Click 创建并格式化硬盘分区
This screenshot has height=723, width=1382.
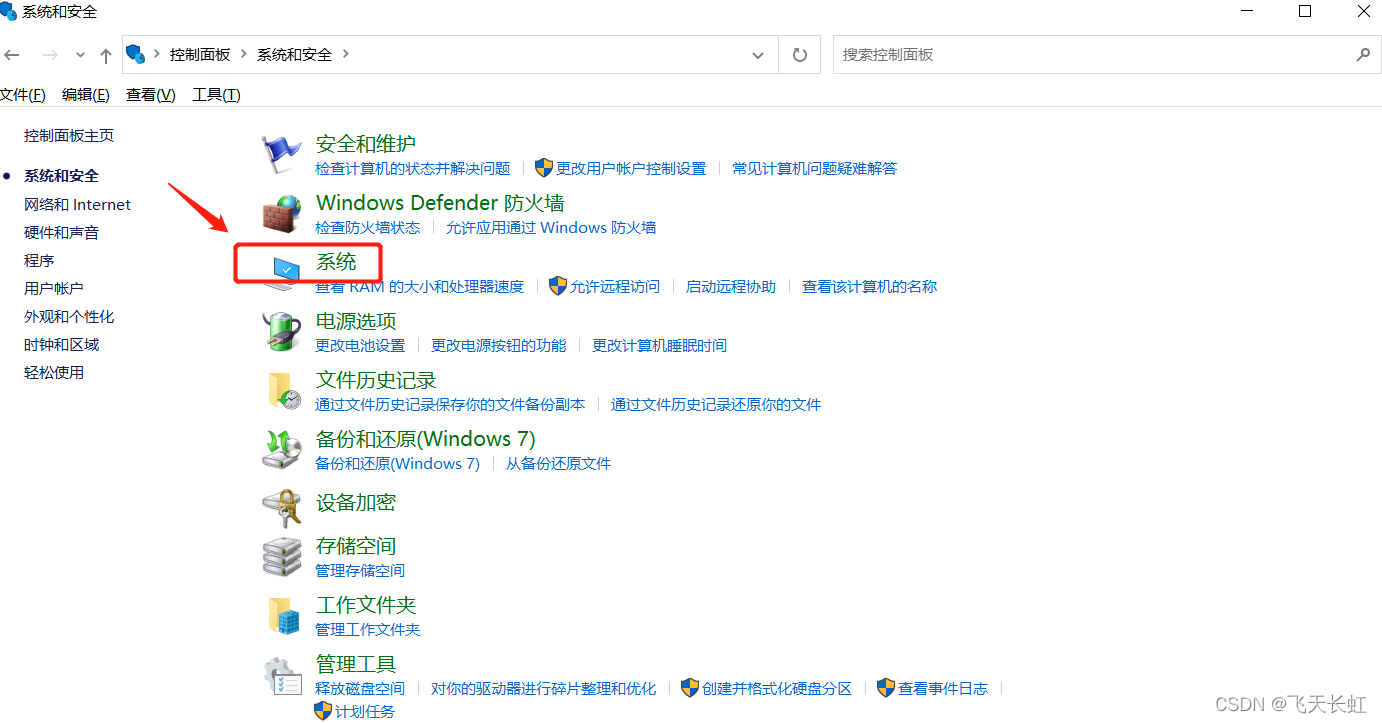(x=777, y=688)
